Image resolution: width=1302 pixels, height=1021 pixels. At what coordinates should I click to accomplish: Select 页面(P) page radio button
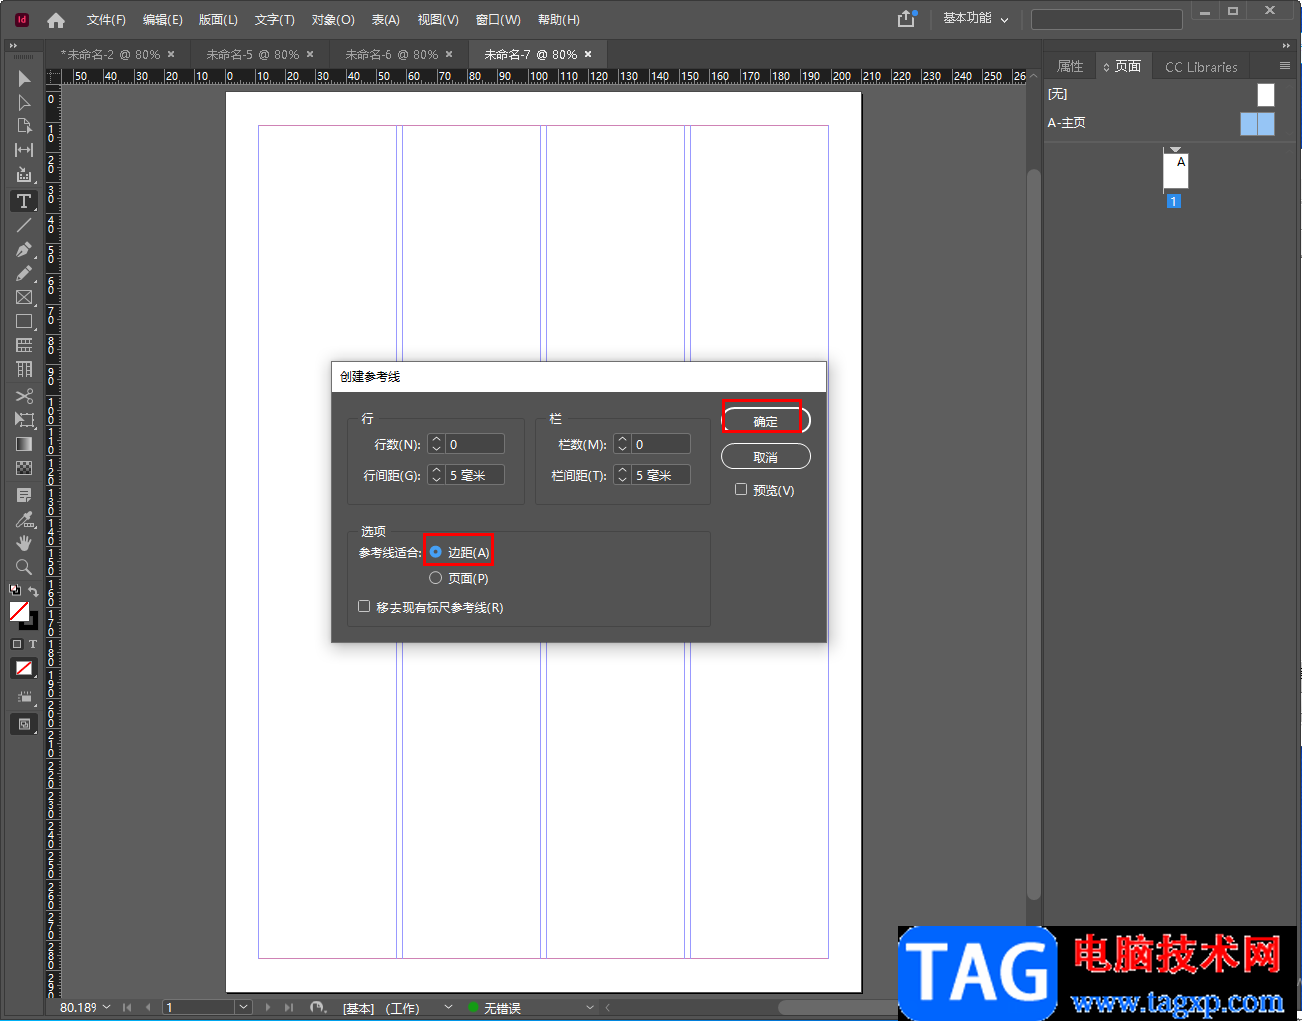pos(435,578)
